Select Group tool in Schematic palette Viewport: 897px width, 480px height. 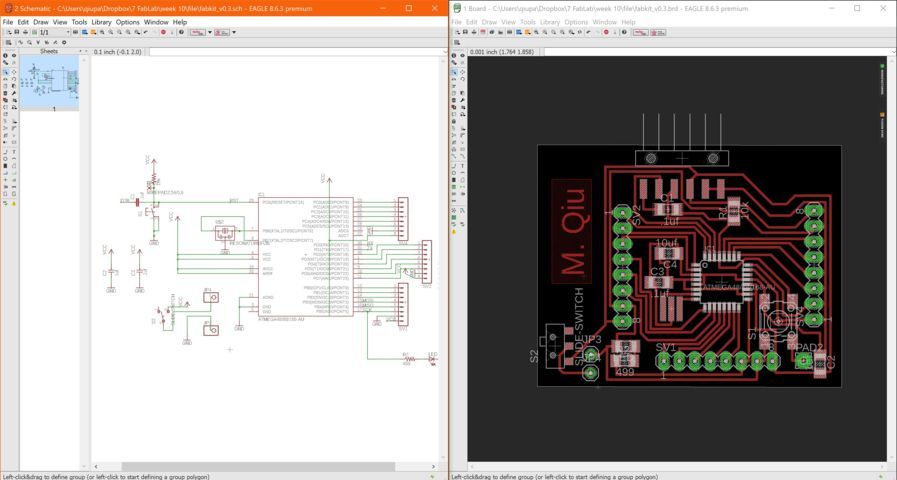pos(6,72)
